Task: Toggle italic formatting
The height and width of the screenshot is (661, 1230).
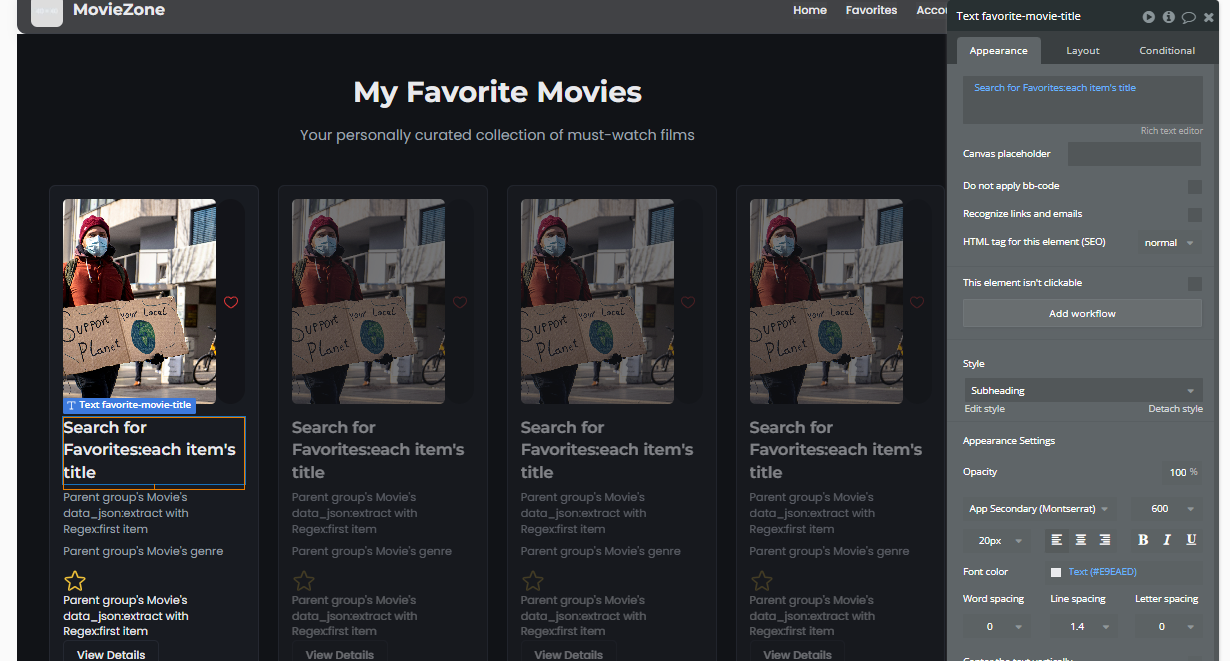Action: pyautogui.click(x=1167, y=539)
